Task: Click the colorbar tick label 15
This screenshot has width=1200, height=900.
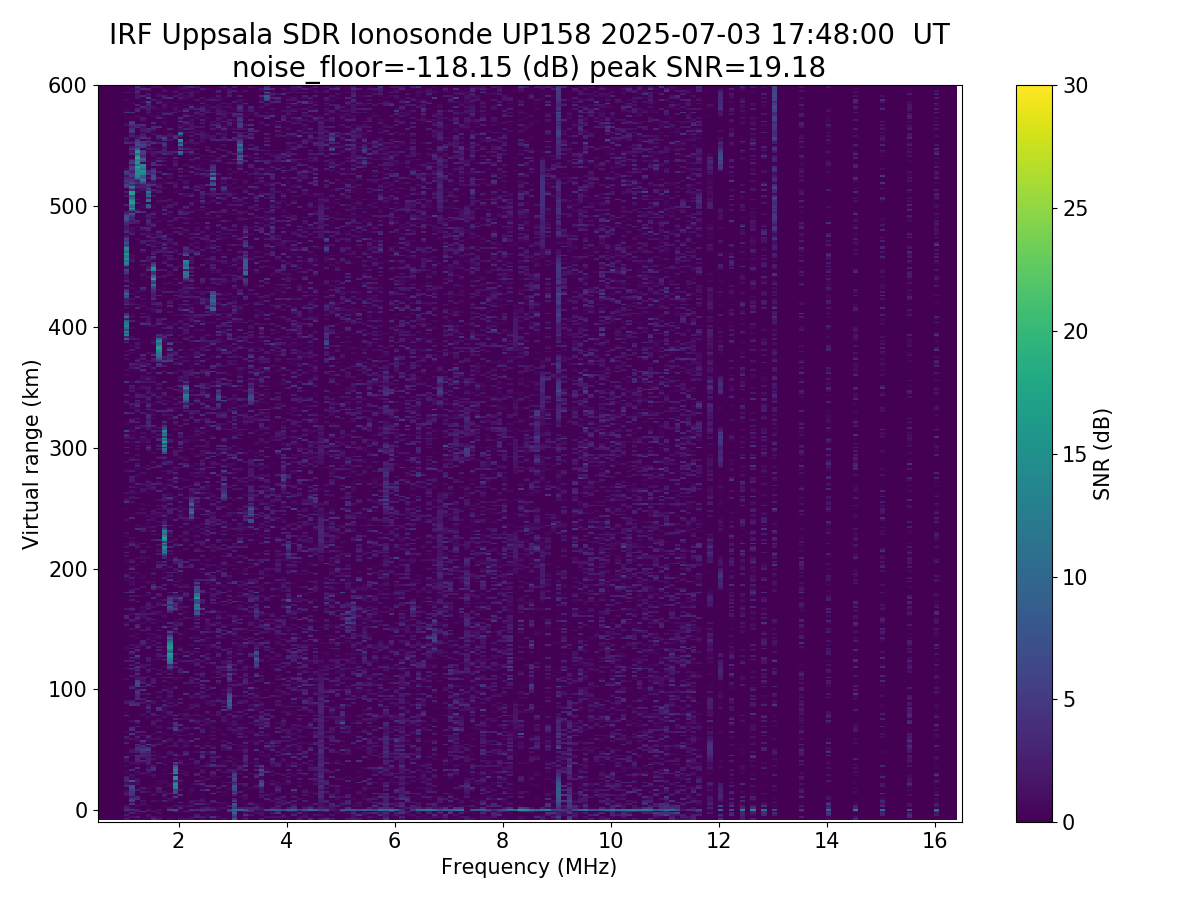Action: pyautogui.click(x=1075, y=454)
